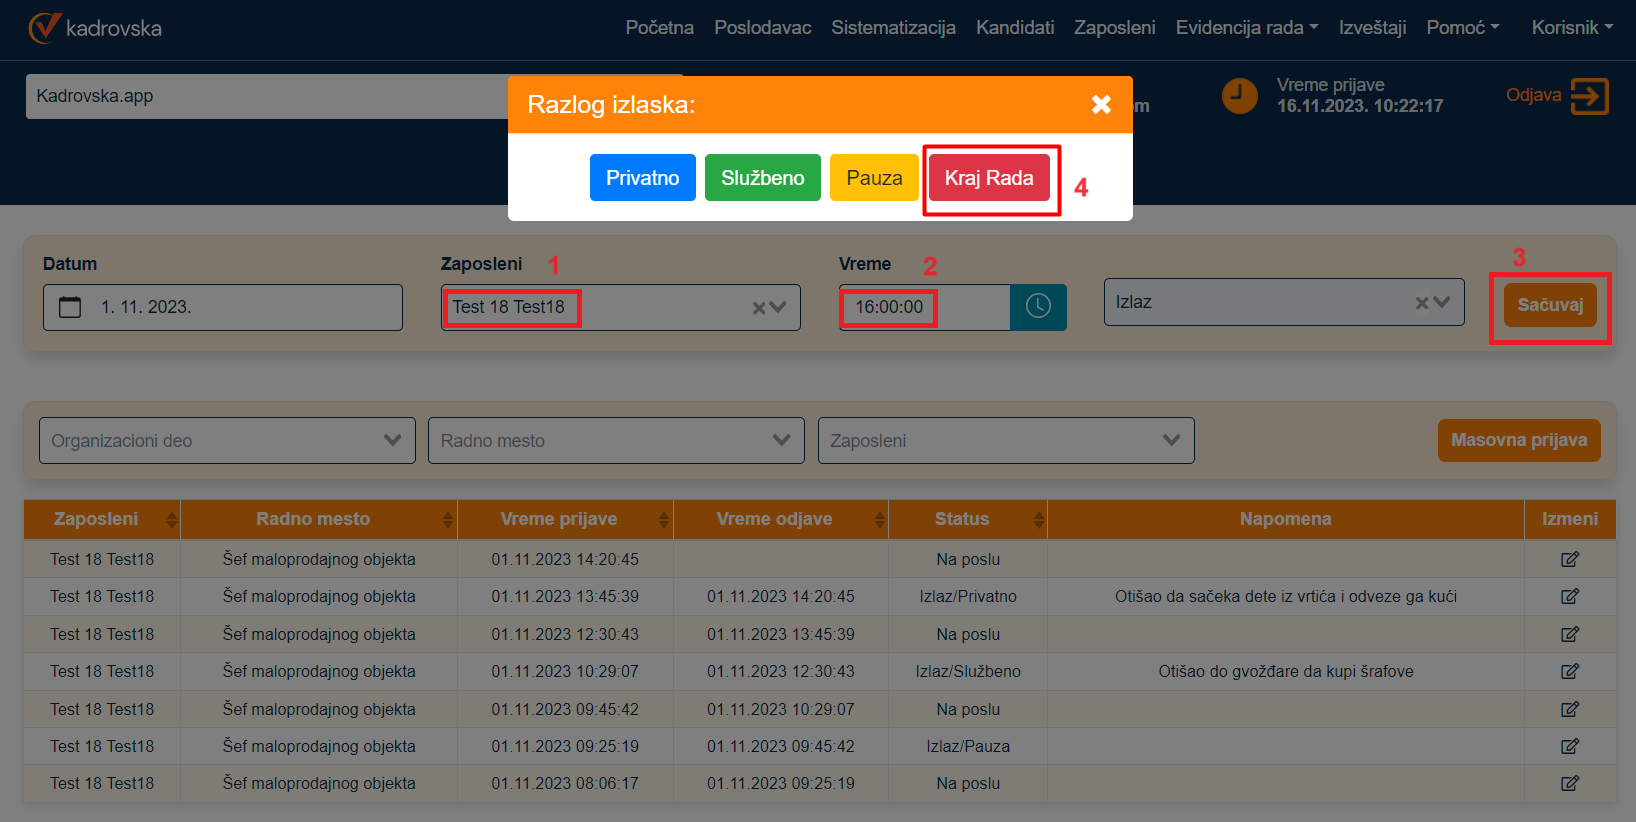Clear the Izlaz selection with X
Viewport: 1636px width, 822px height.
1422,303
